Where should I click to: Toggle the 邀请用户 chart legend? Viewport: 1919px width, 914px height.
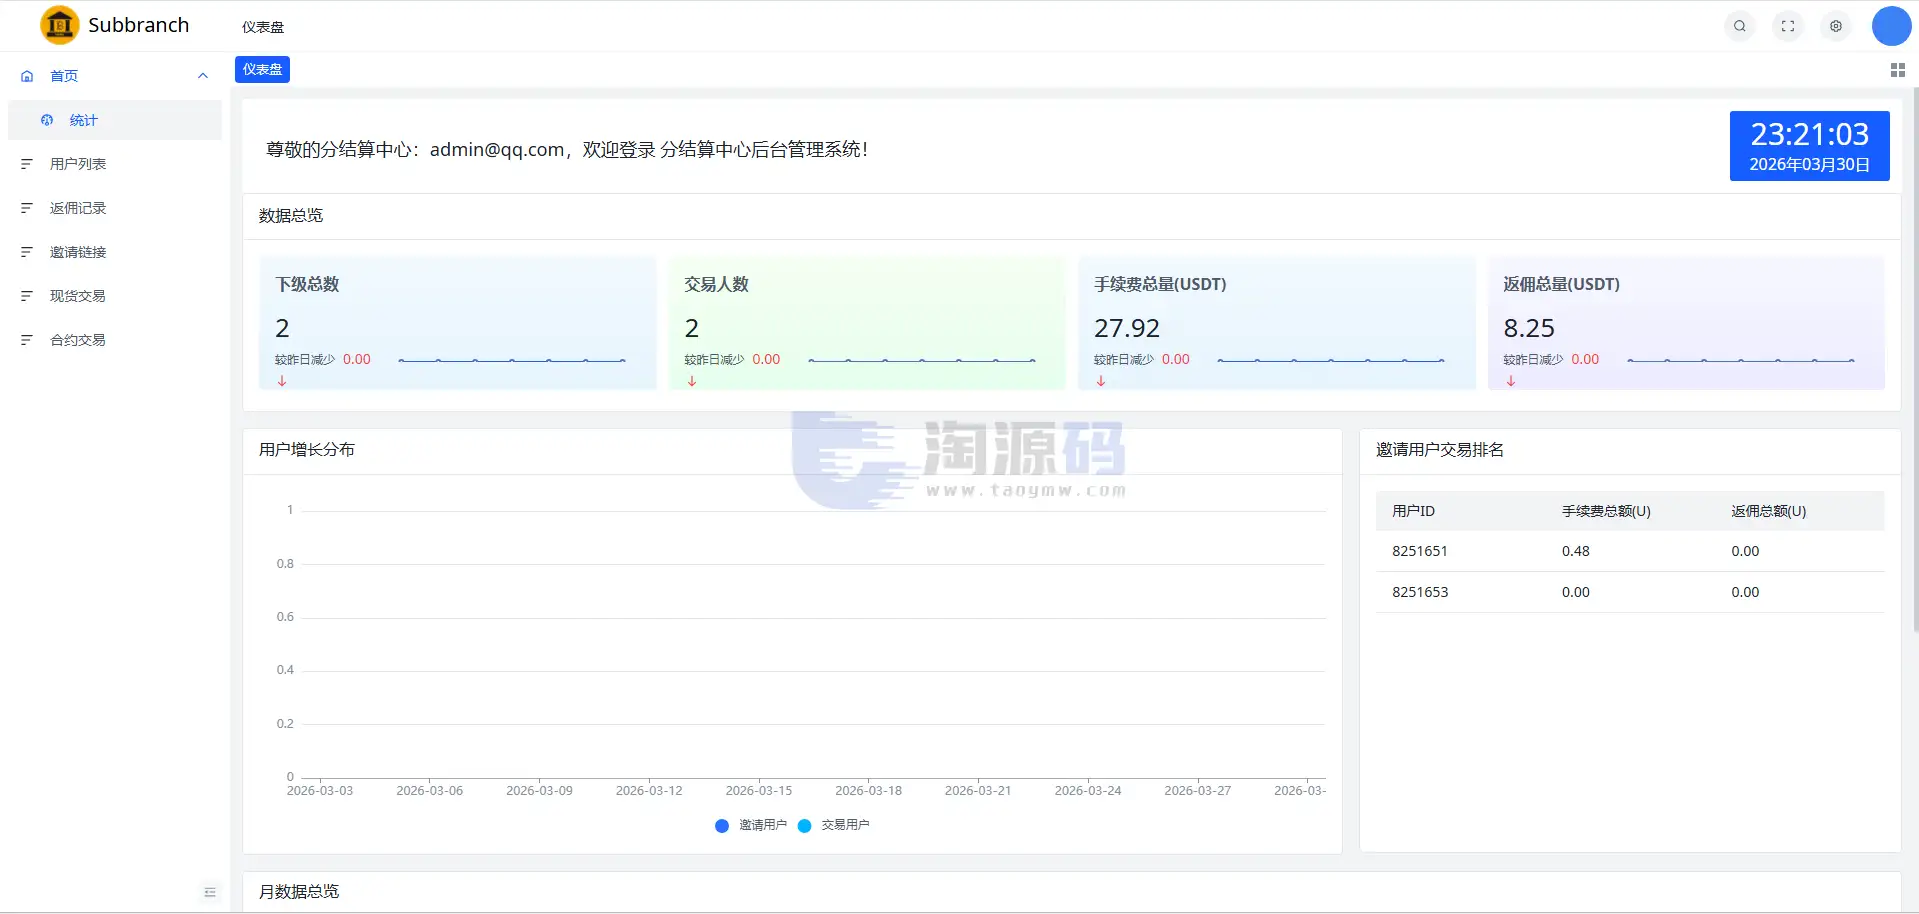click(x=751, y=825)
